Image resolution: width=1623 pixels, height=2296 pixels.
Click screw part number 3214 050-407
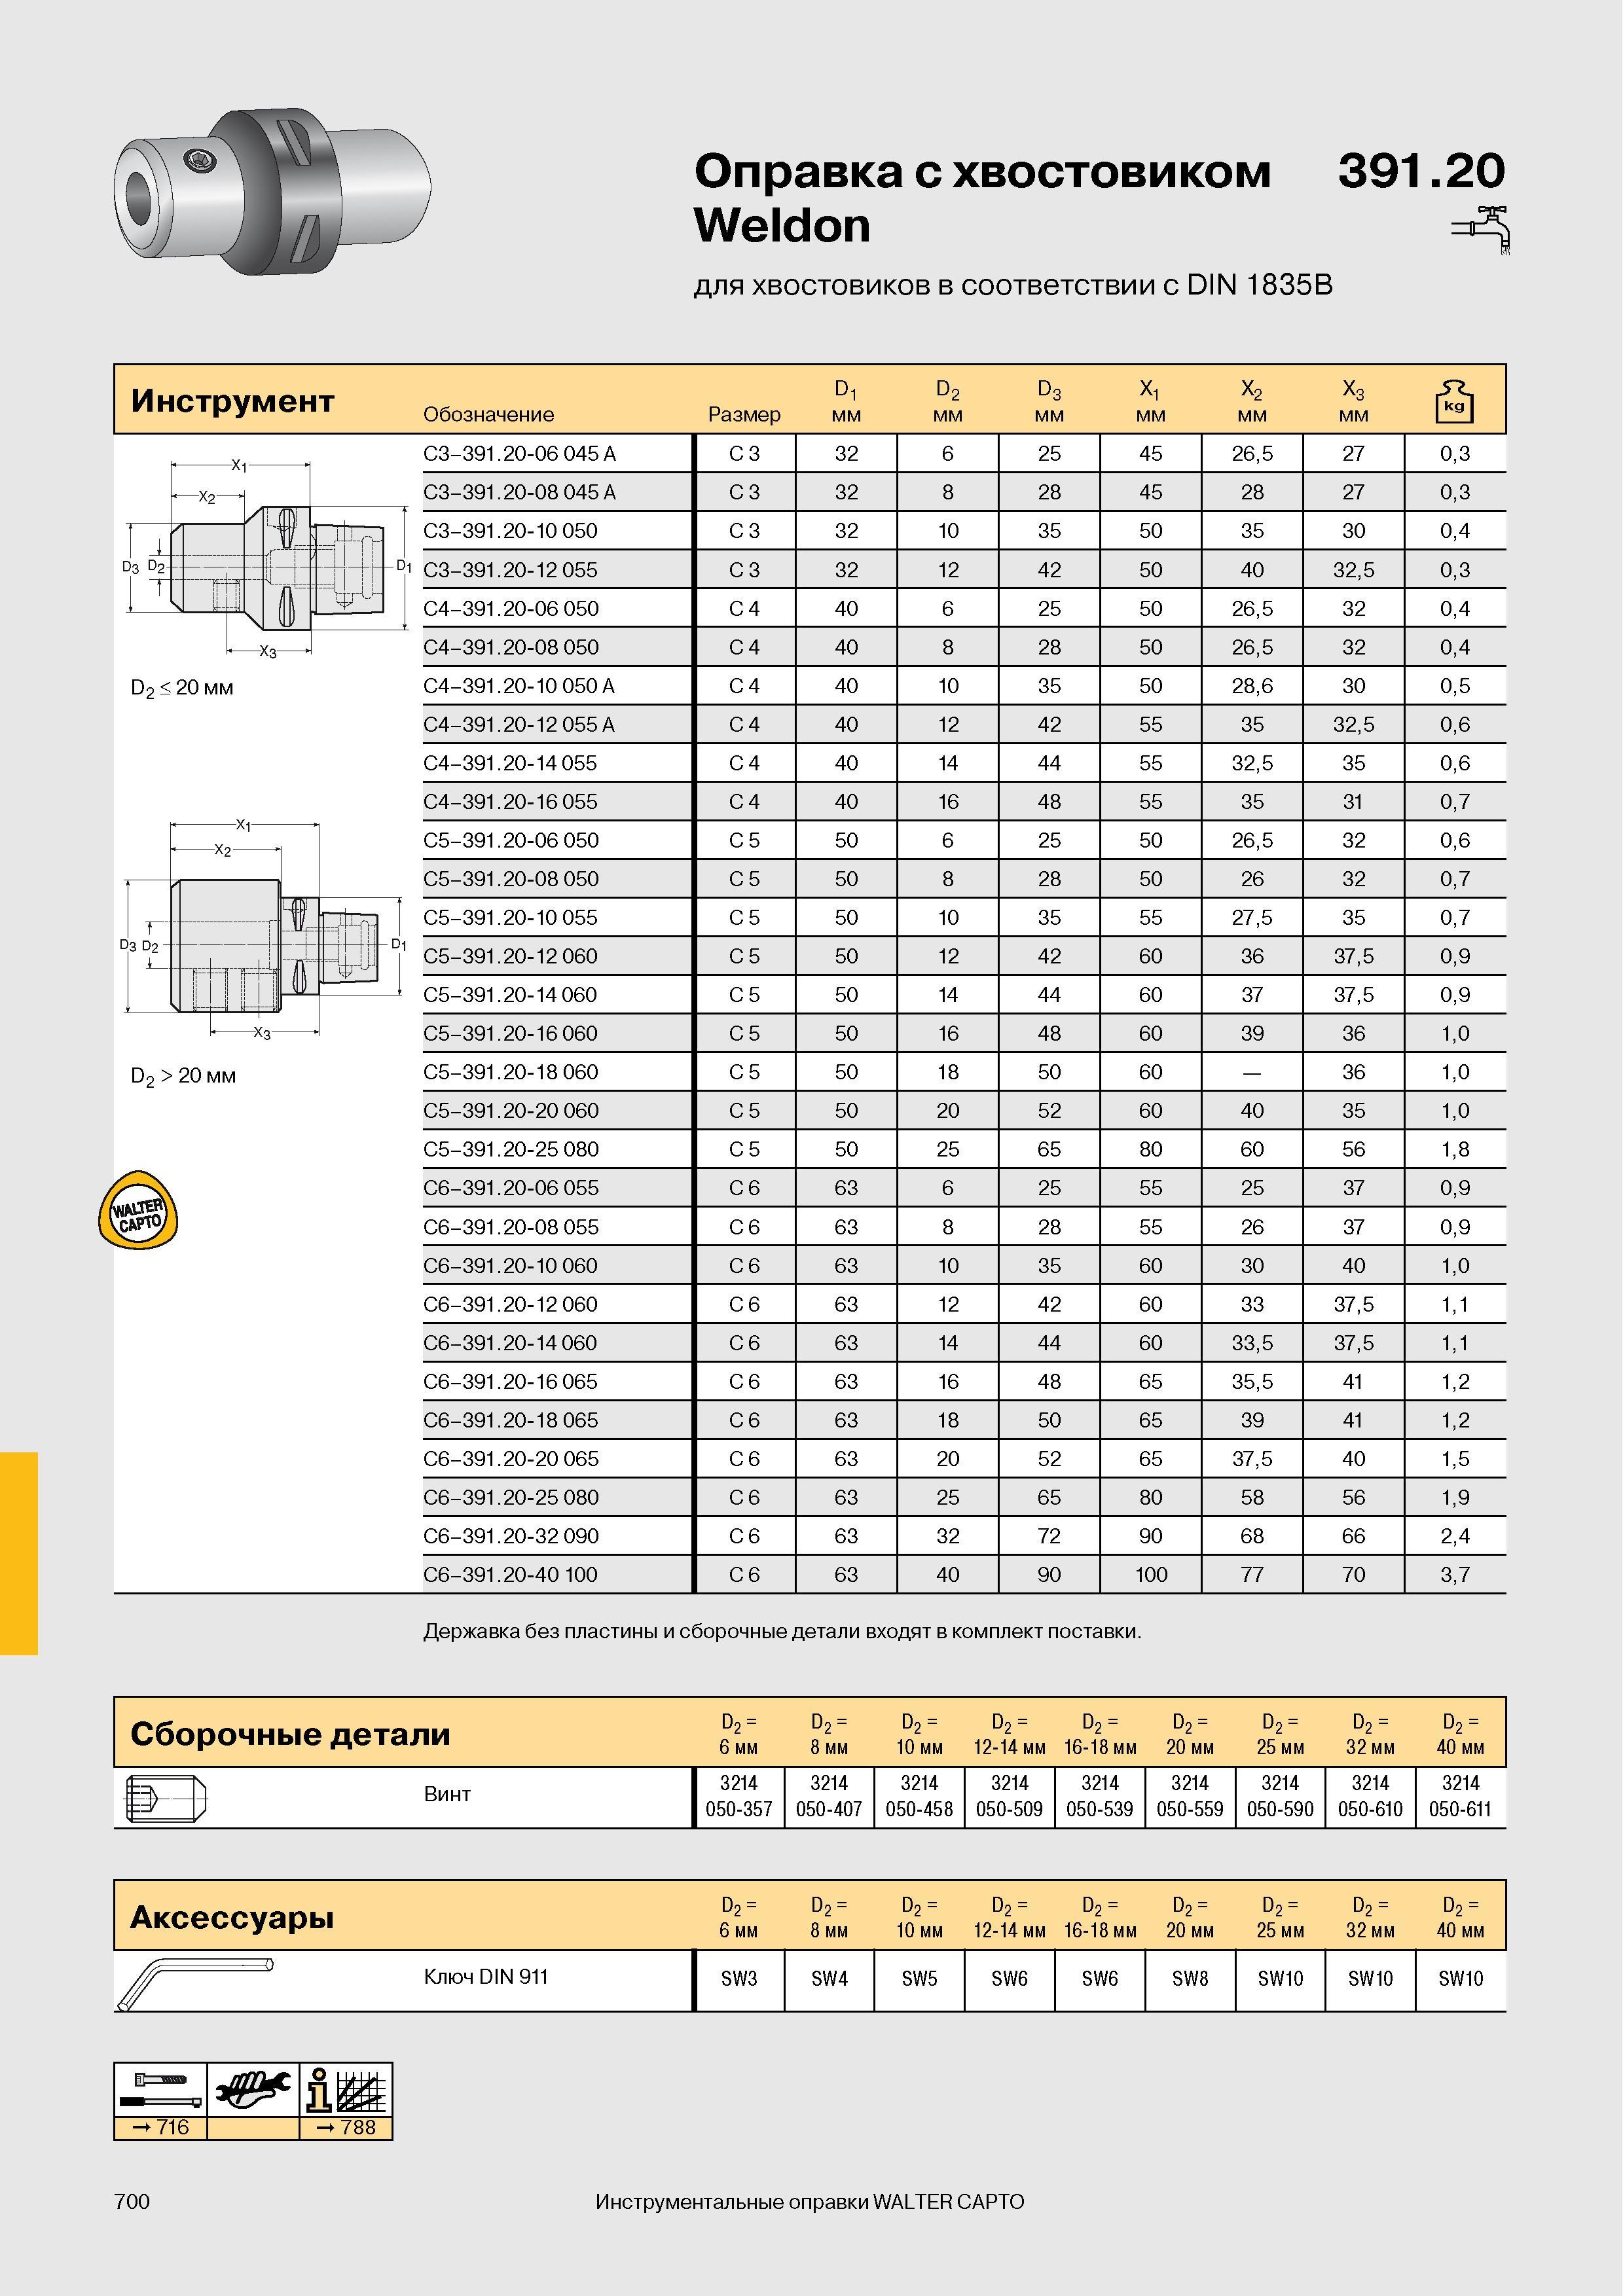(829, 1797)
